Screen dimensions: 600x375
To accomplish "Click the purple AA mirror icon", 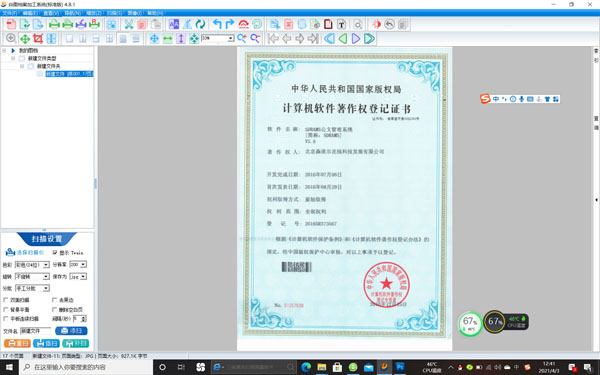I will tap(174, 24).
